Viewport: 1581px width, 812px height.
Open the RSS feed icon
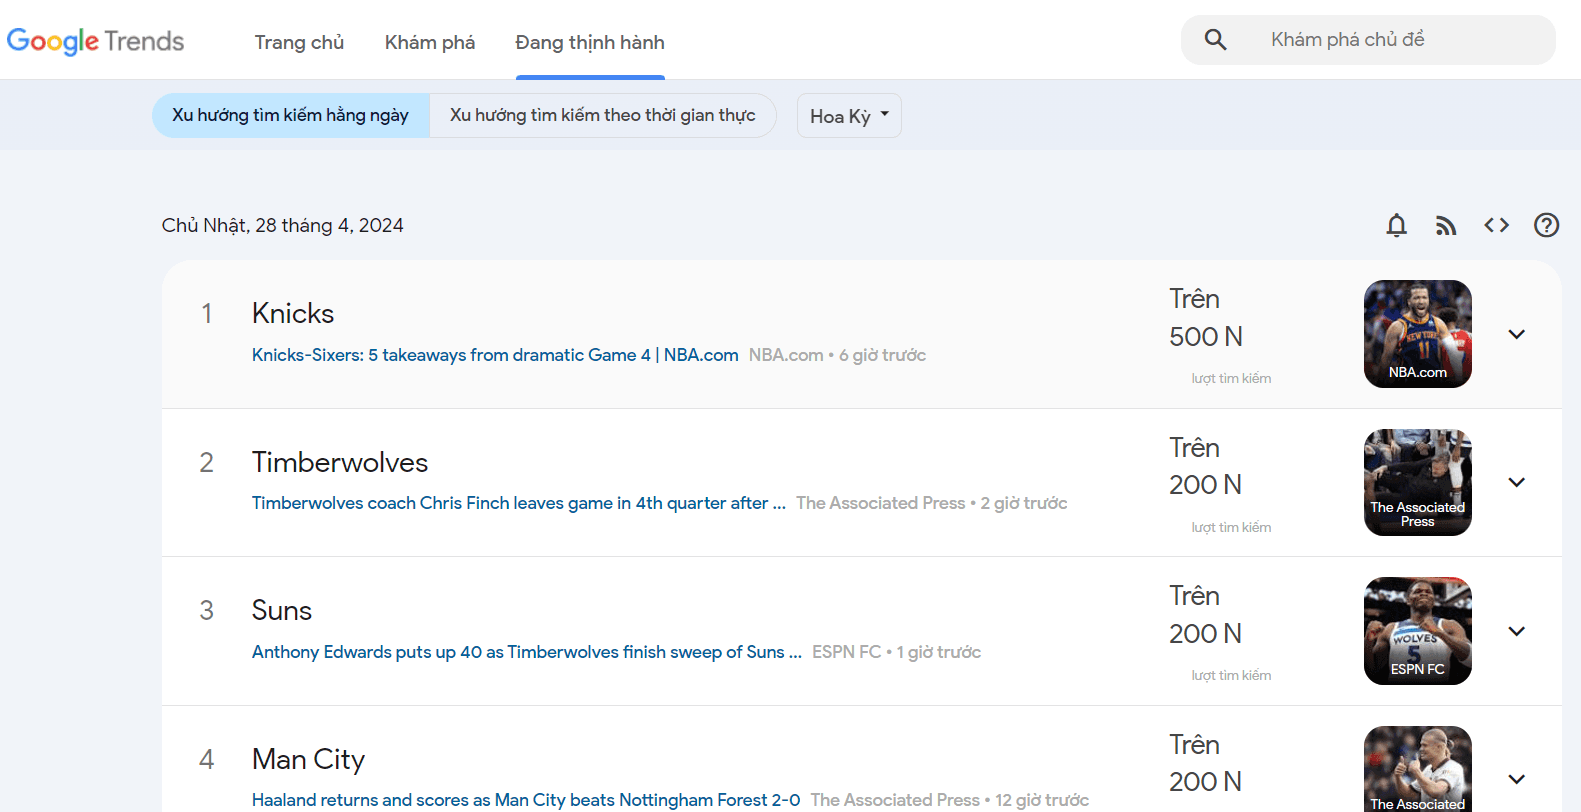point(1446,225)
